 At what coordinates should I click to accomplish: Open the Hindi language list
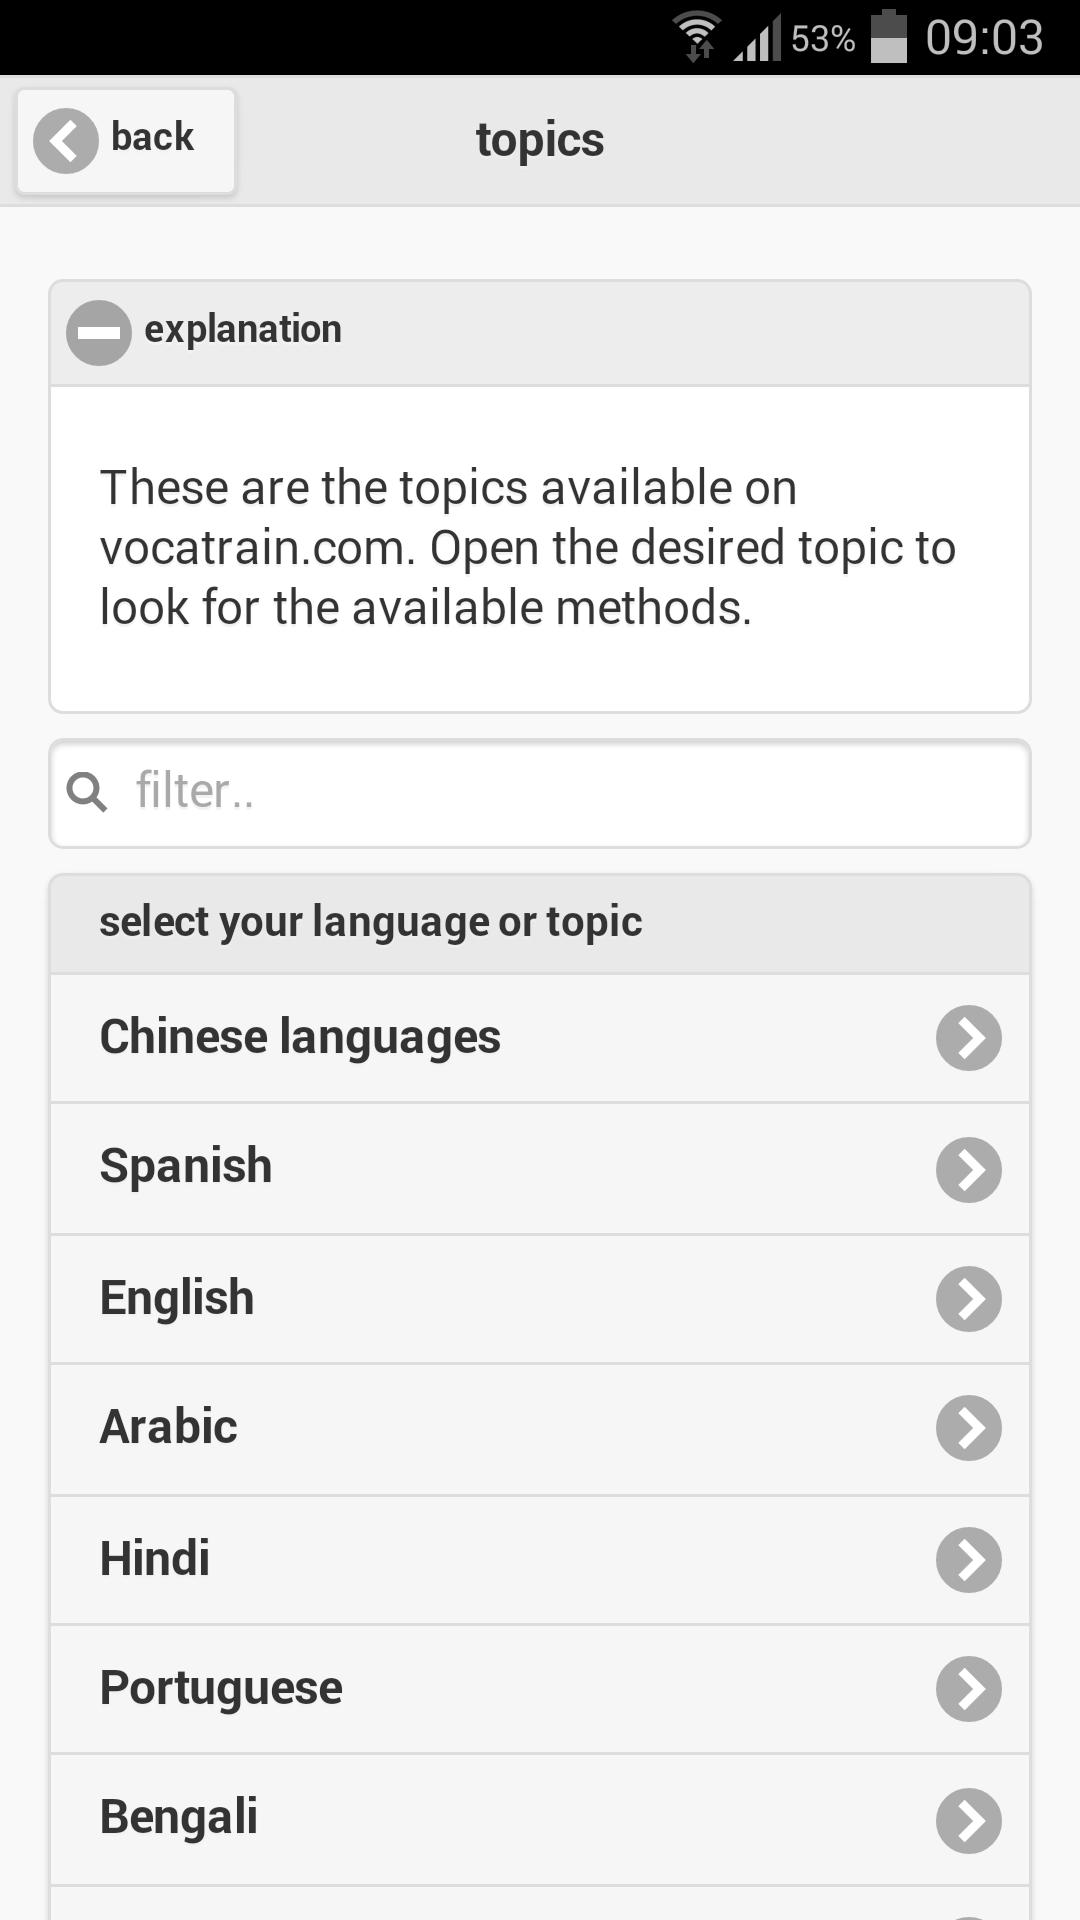400,1559
